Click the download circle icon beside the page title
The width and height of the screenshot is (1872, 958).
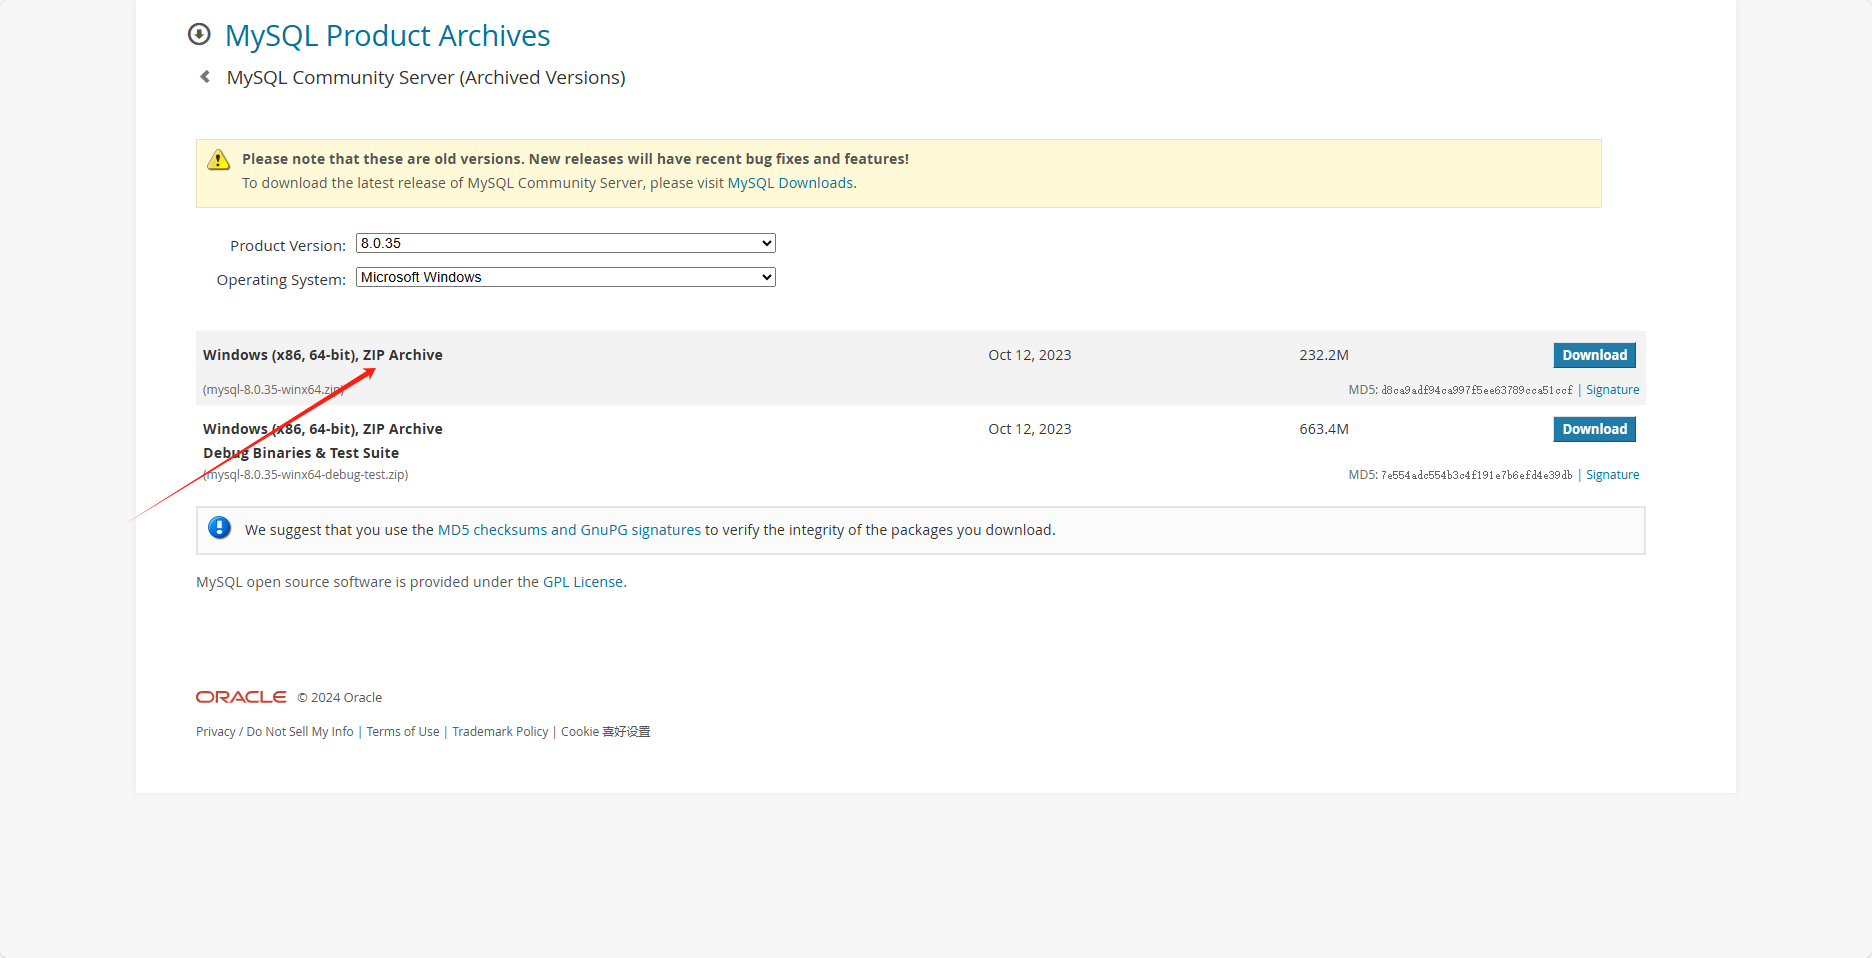pyautogui.click(x=199, y=35)
